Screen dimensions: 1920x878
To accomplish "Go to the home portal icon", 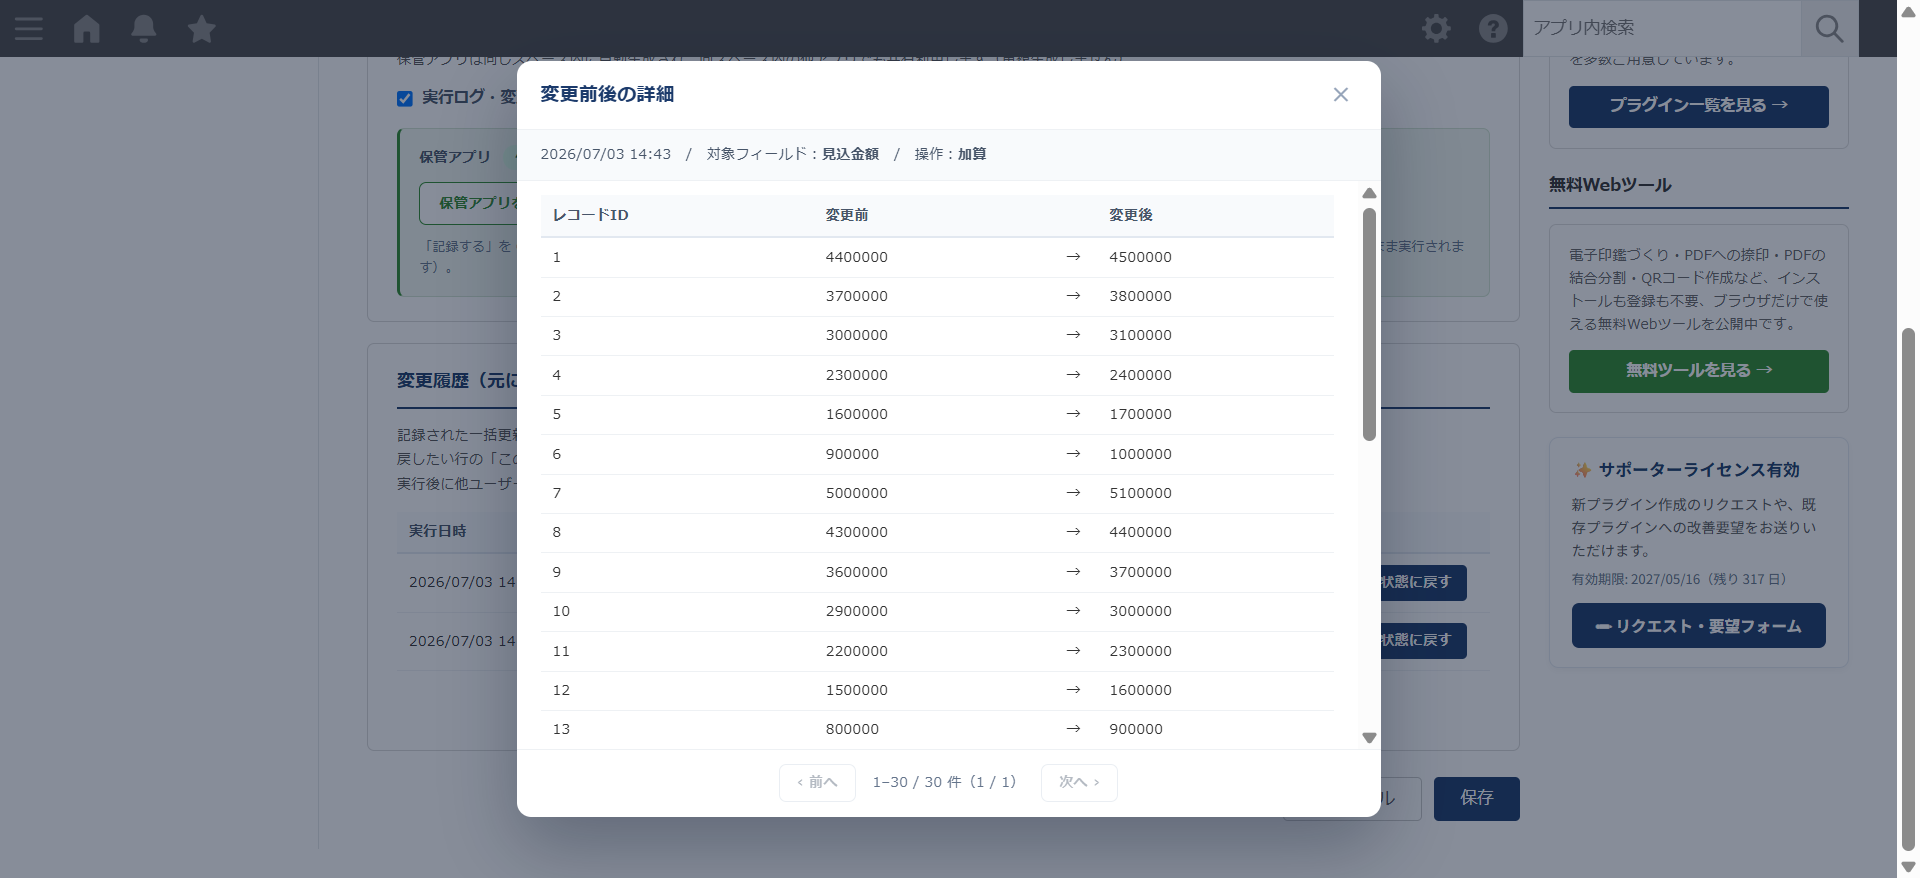I will 87,28.
